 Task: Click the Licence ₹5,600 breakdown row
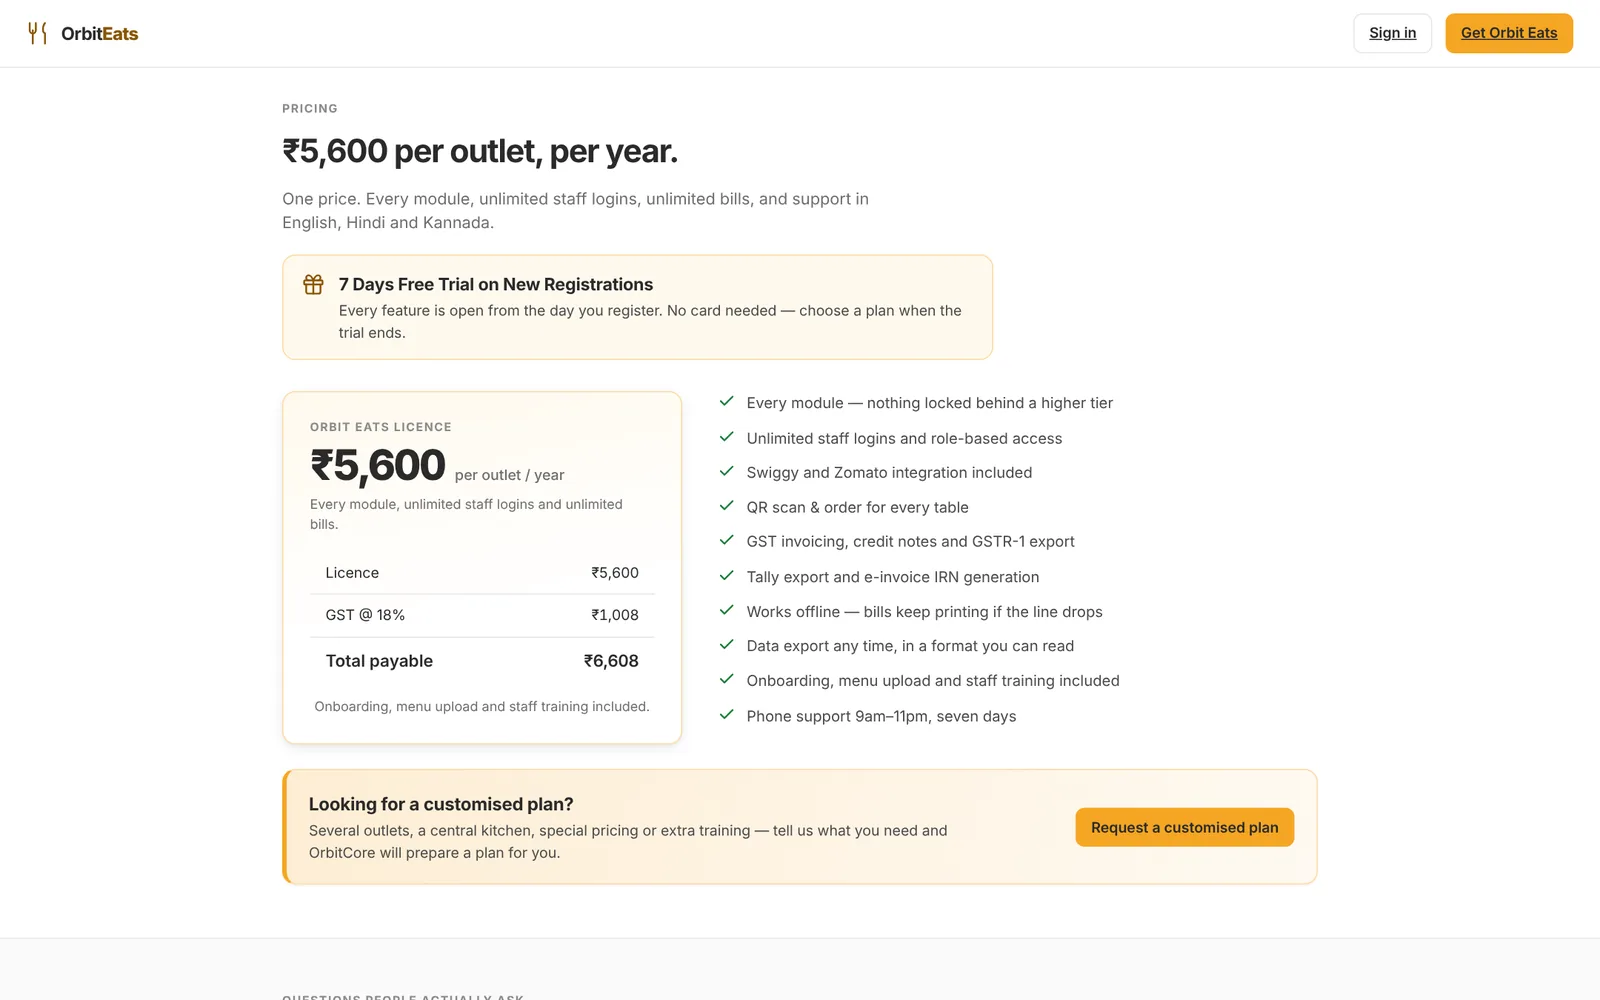[x=482, y=573]
